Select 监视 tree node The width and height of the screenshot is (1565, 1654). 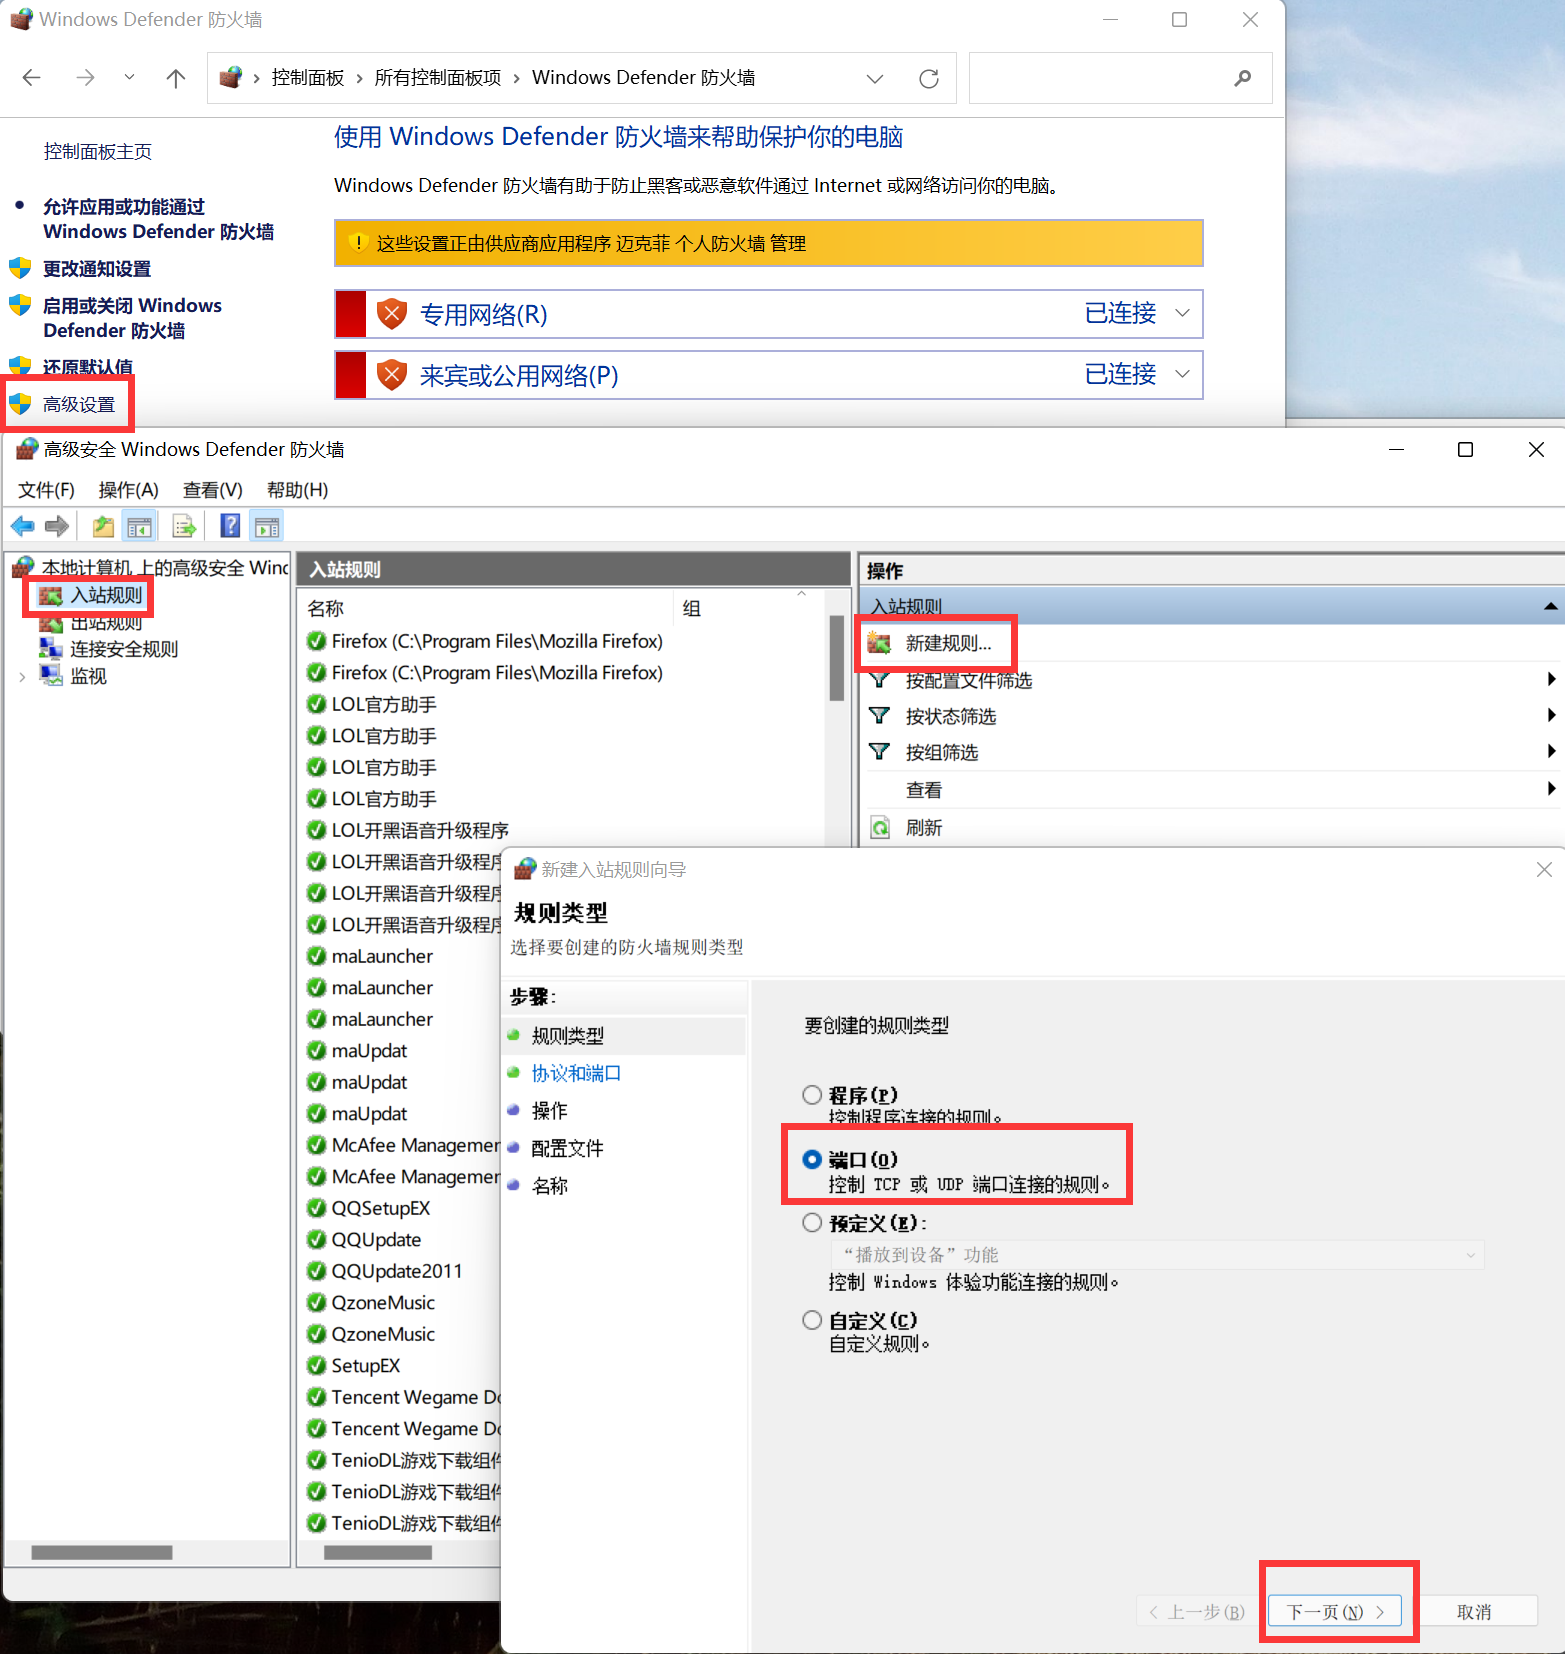coord(88,676)
